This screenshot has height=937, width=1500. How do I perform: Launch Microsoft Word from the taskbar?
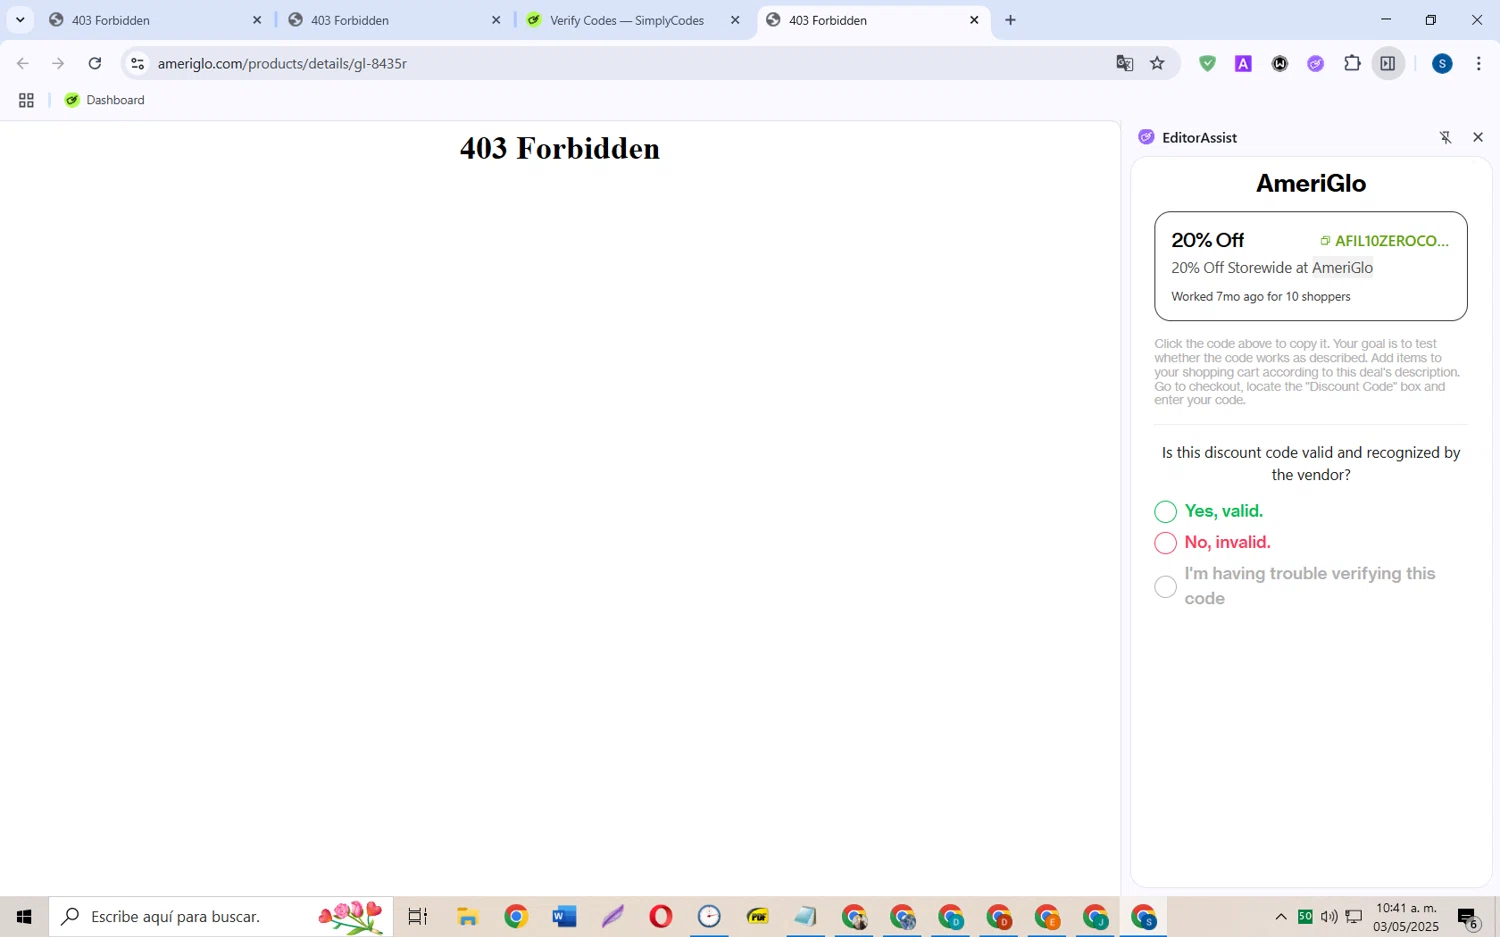tap(564, 916)
